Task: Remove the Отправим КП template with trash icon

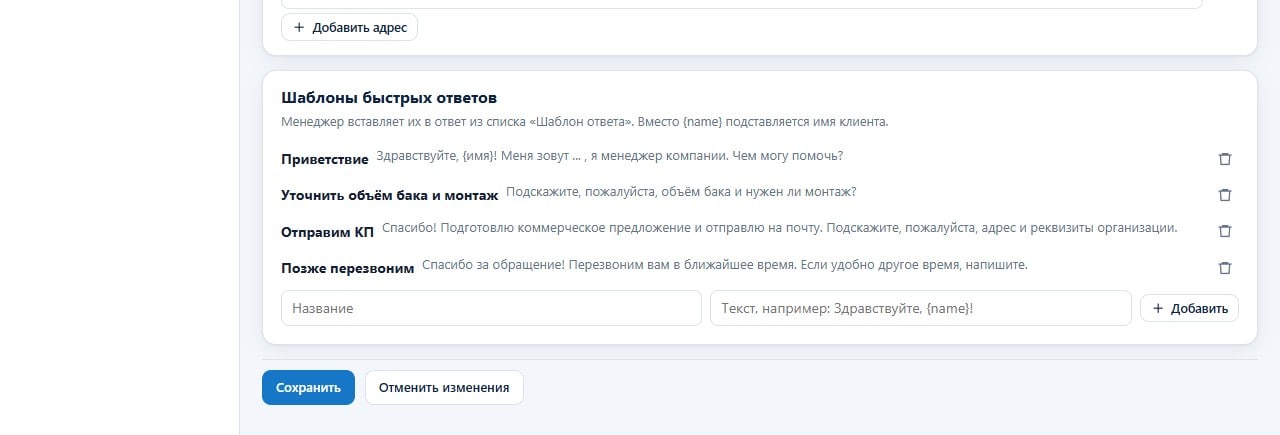Action: [x=1225, y=231]
